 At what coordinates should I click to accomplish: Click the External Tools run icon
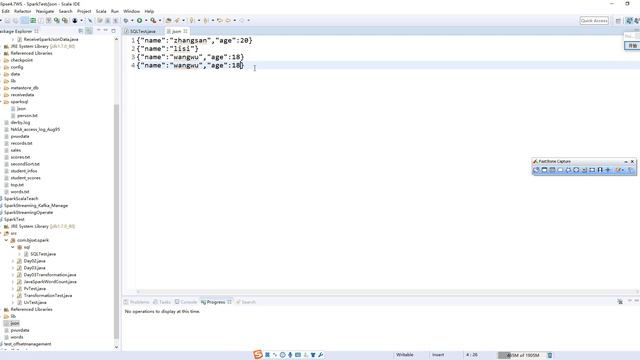click(153, 20)
